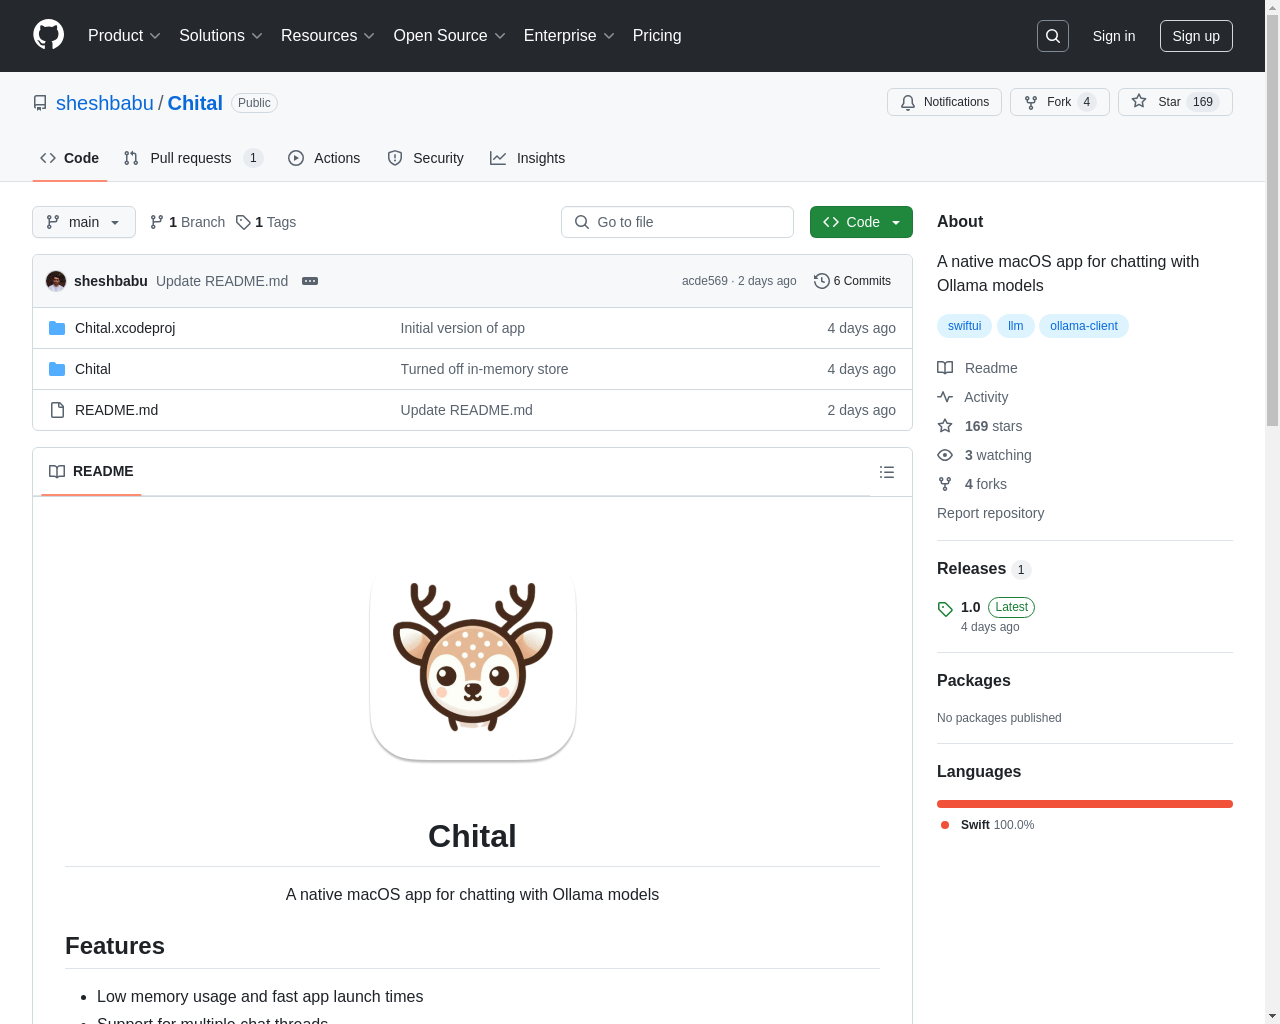The image size is (1280, 1024).
Task: Click 3 watching link
Action: (x=998, y=455)
